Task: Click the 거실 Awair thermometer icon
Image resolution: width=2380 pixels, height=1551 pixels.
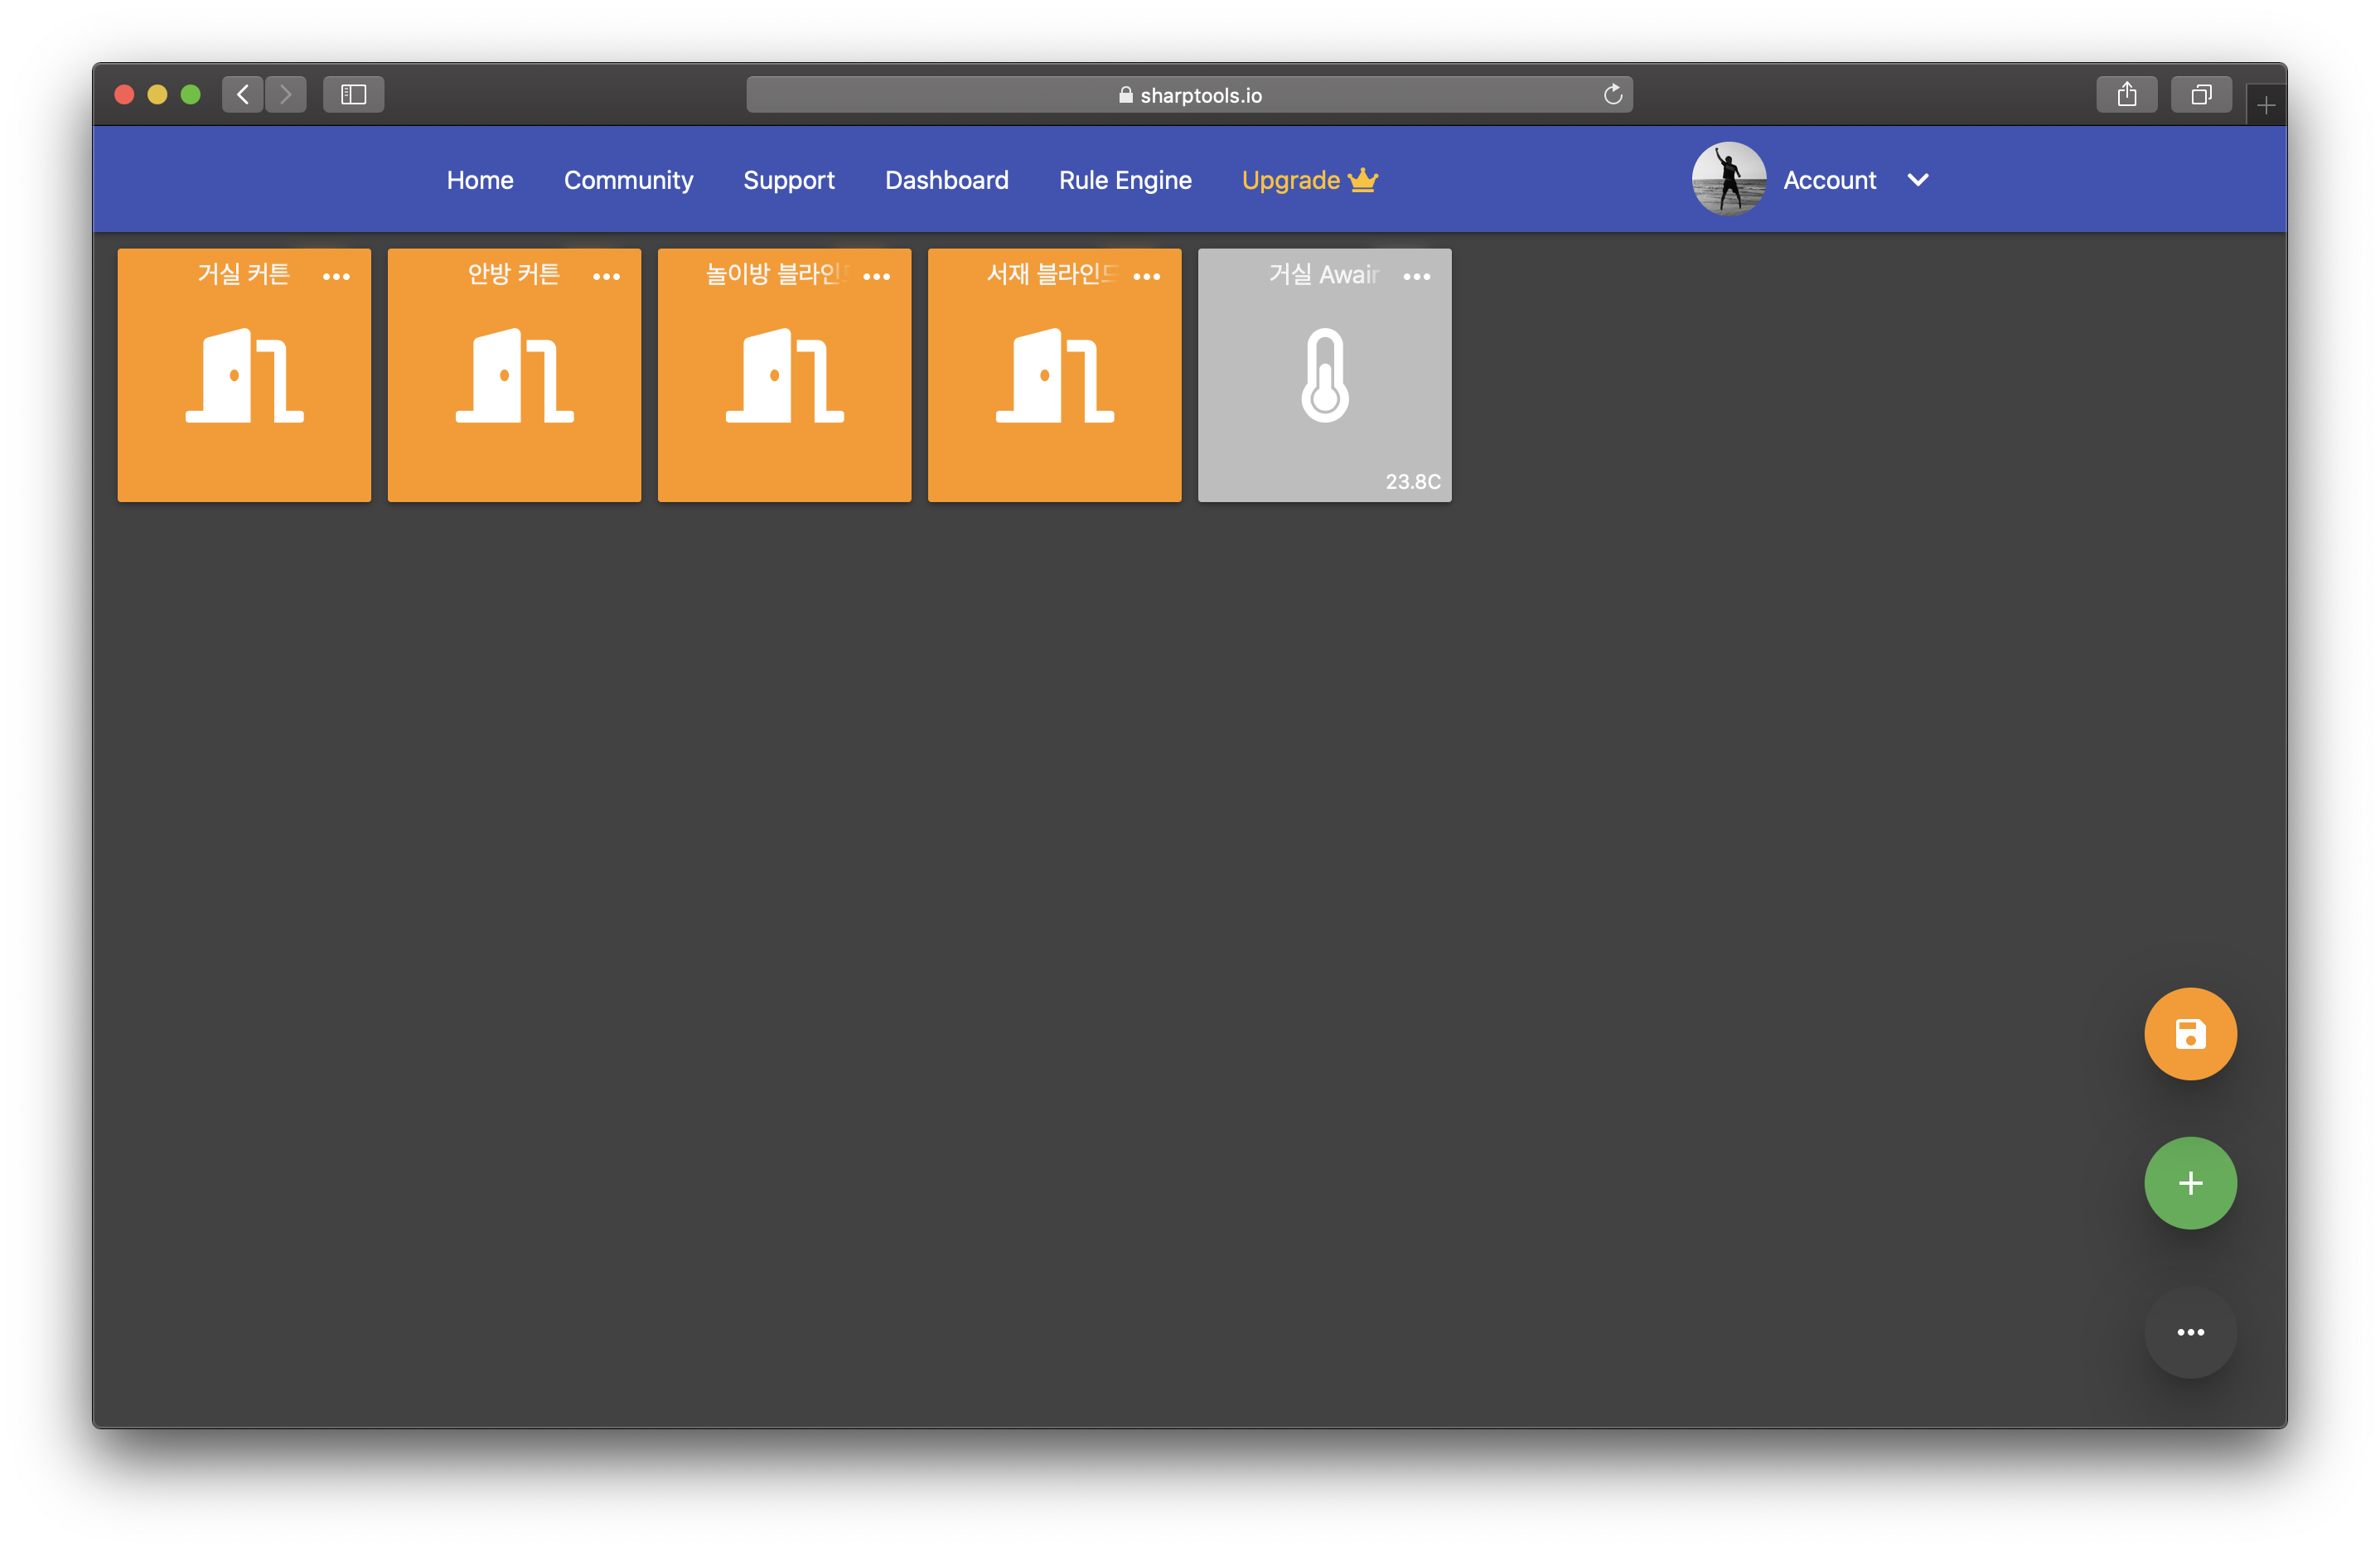Action: point(1324,376)
